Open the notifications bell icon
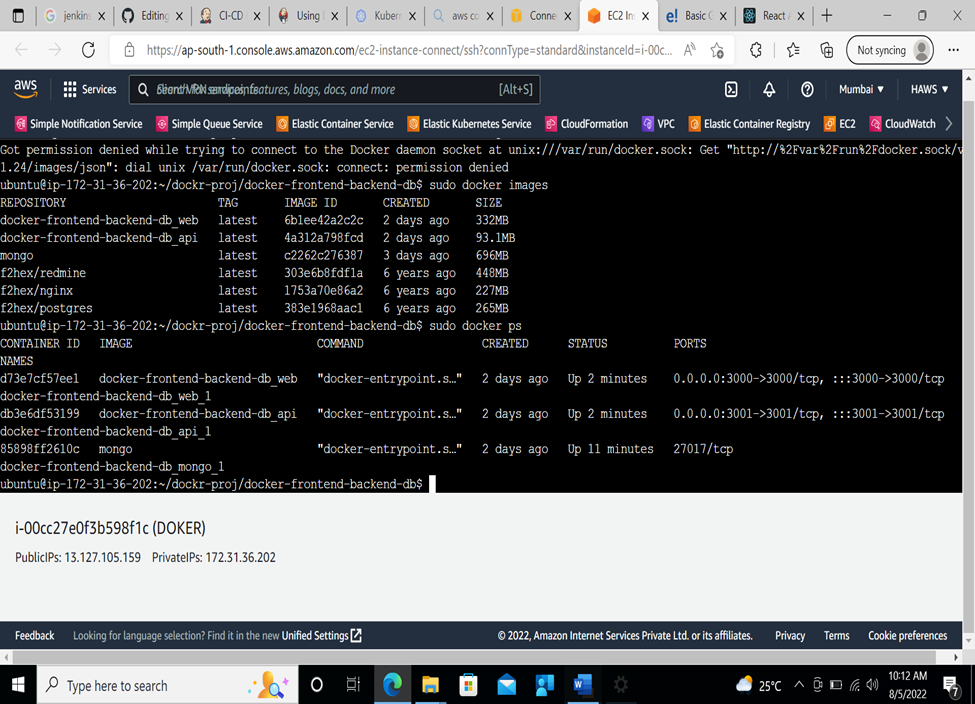Screen dimensions: 975x704 pos(769,89)
